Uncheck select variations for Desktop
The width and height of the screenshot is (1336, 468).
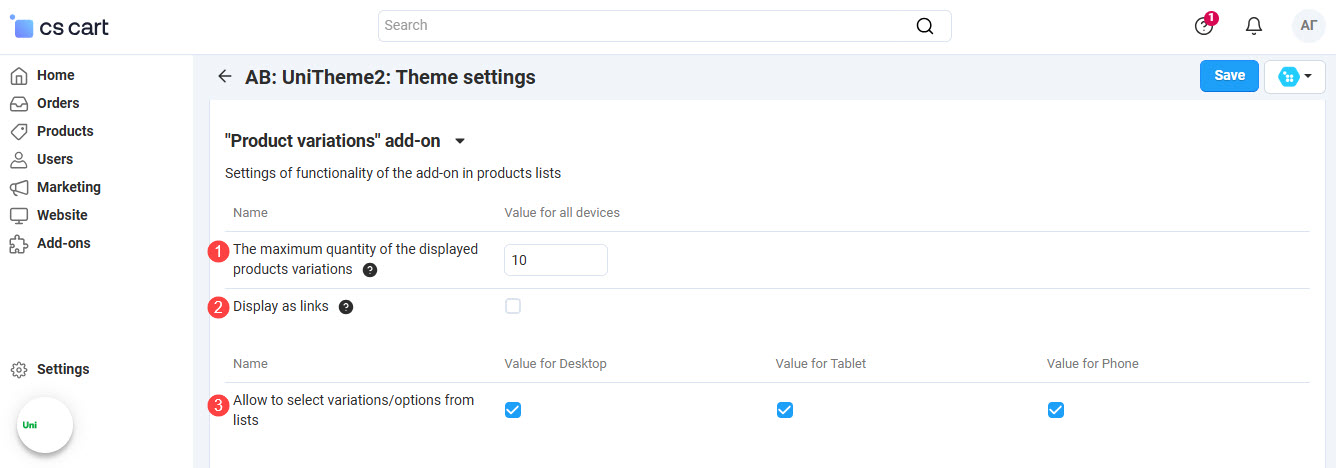pos(513,409)
